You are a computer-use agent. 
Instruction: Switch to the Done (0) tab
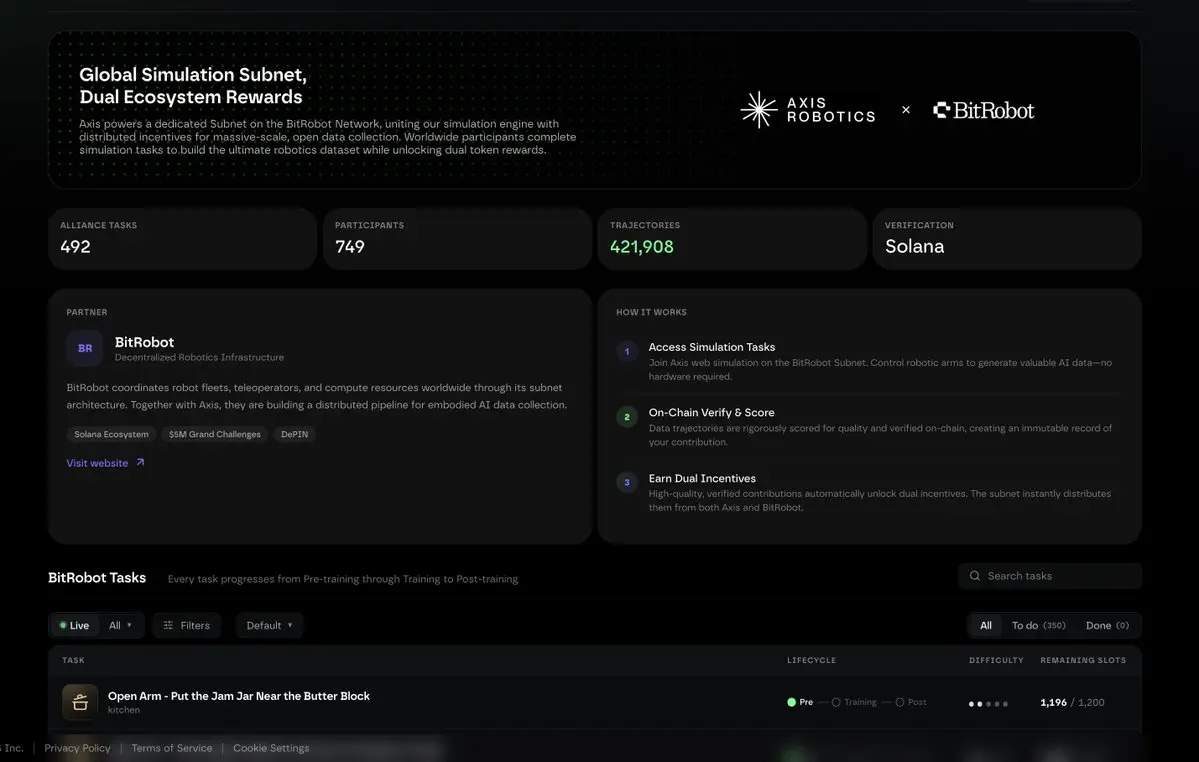click(x=1107, y=625)
